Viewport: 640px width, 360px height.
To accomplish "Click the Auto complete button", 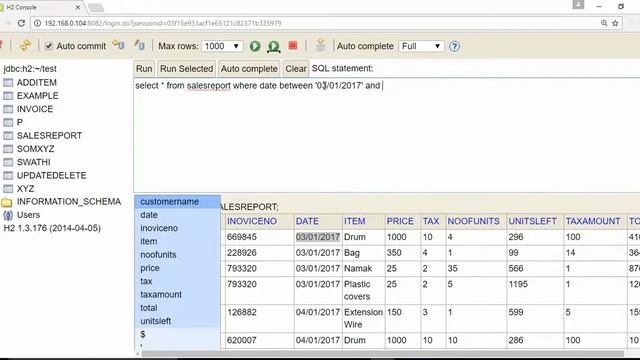I will (x=249, y=69).
